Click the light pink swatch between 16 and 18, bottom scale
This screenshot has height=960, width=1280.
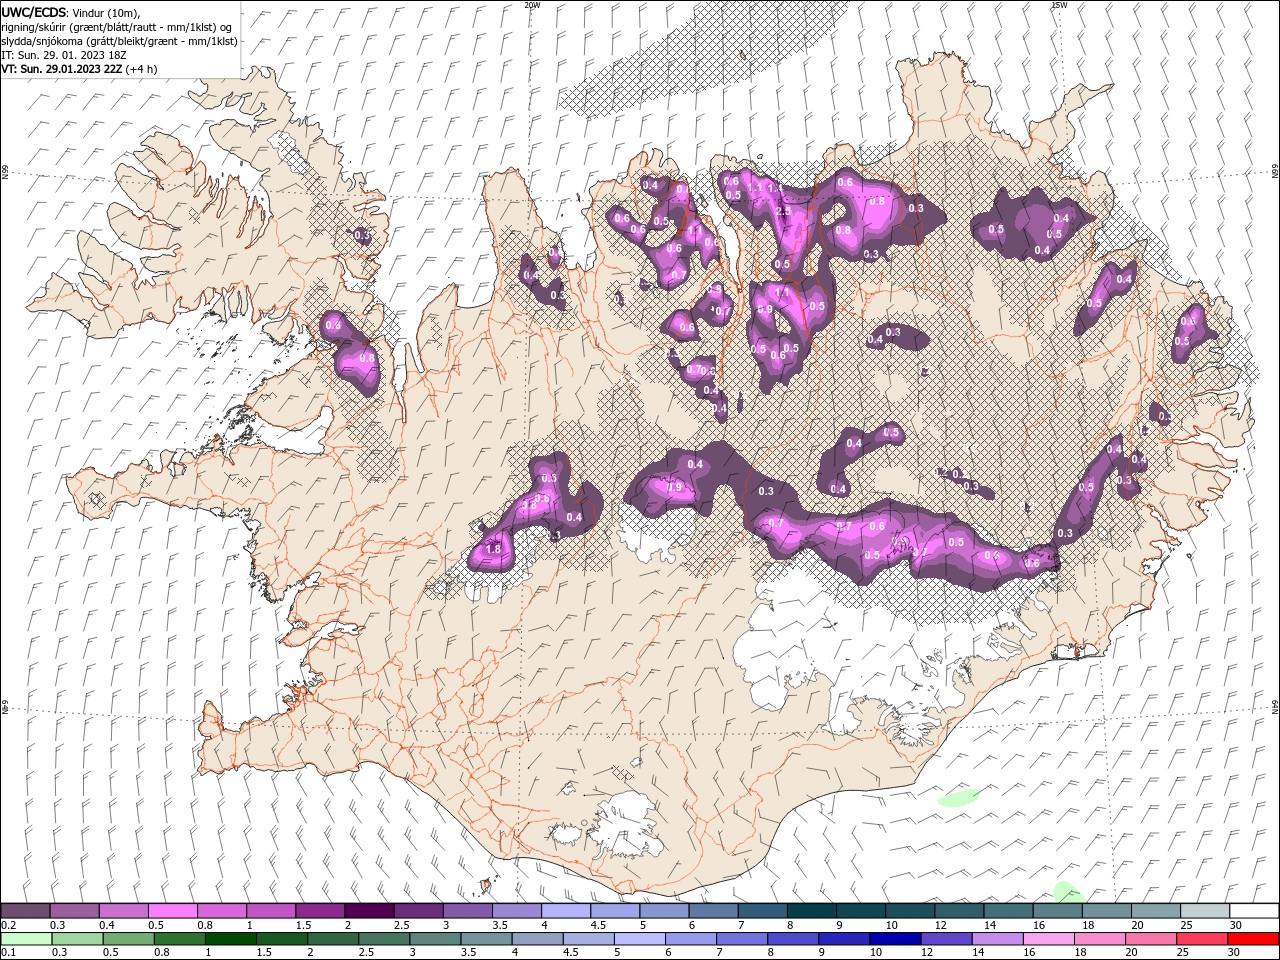click(1048, 939)
